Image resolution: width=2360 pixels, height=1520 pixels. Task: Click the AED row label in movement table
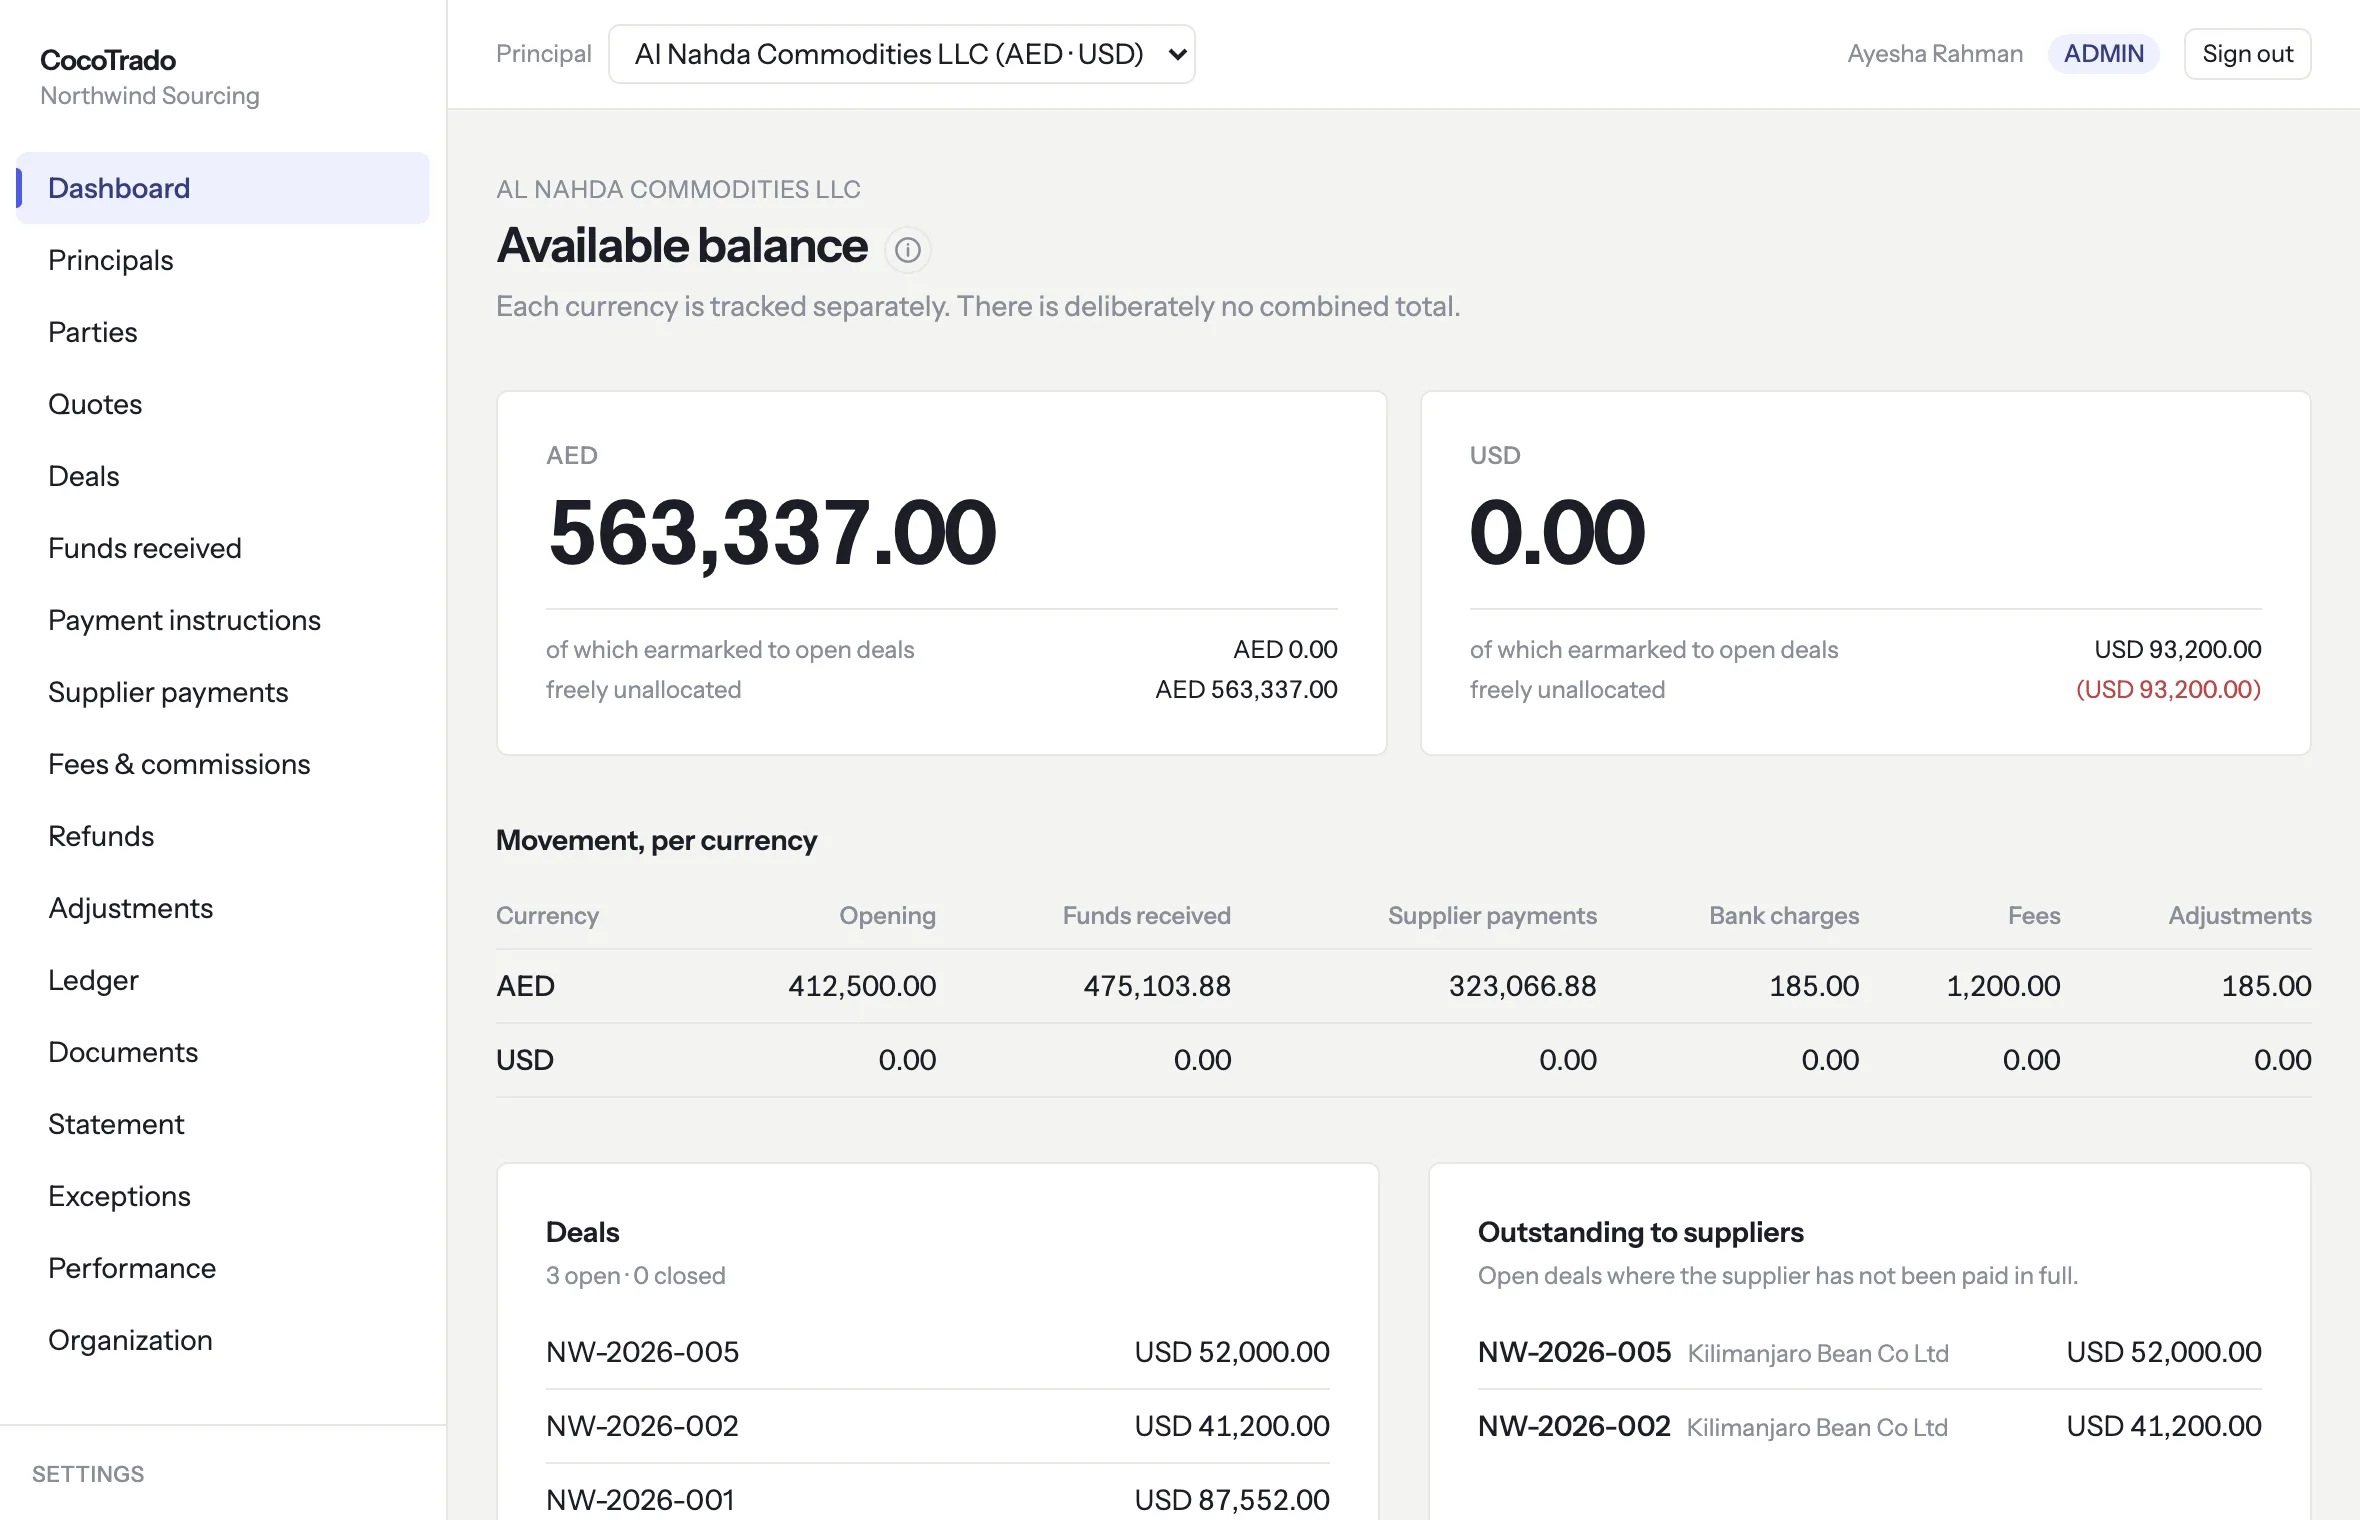pyautogui.click(x=525, y=986)
